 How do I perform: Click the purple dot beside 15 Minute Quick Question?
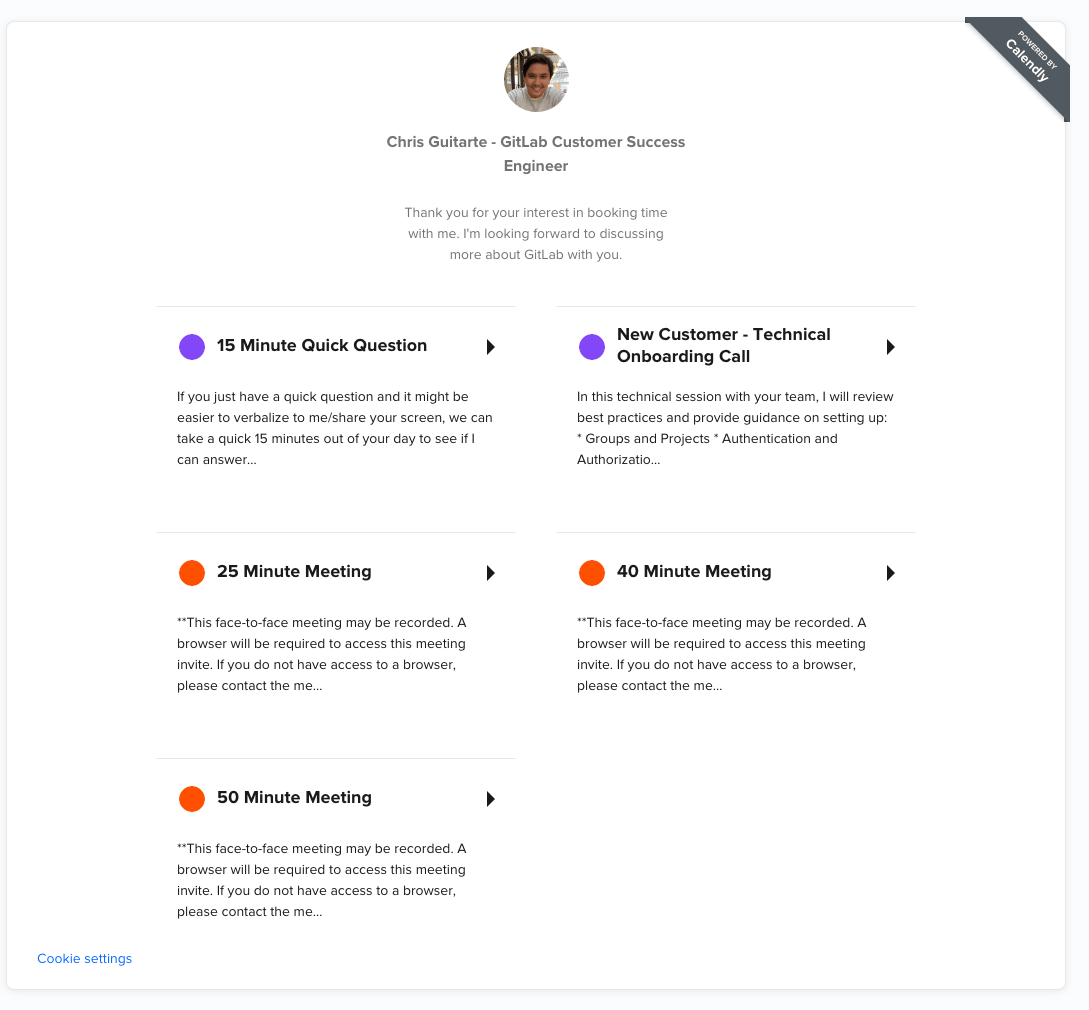point(191,347)
